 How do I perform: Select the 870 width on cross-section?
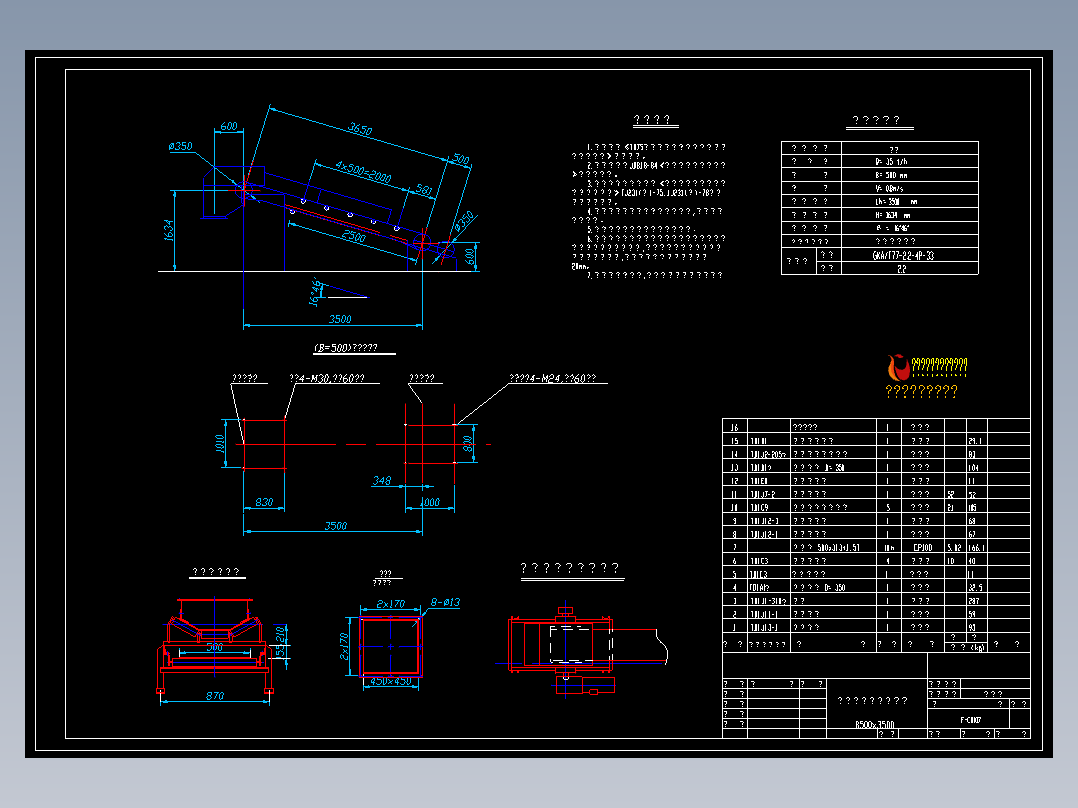[214, 696]
